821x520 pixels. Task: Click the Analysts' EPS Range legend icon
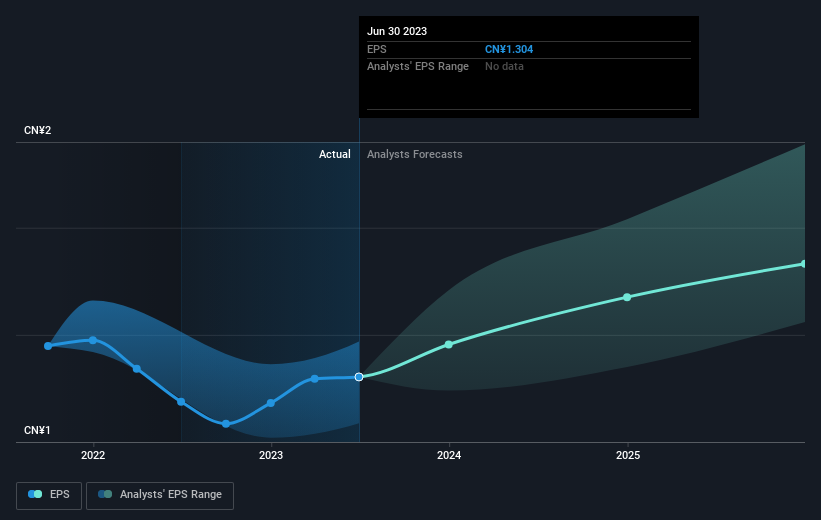pos(105,494)
